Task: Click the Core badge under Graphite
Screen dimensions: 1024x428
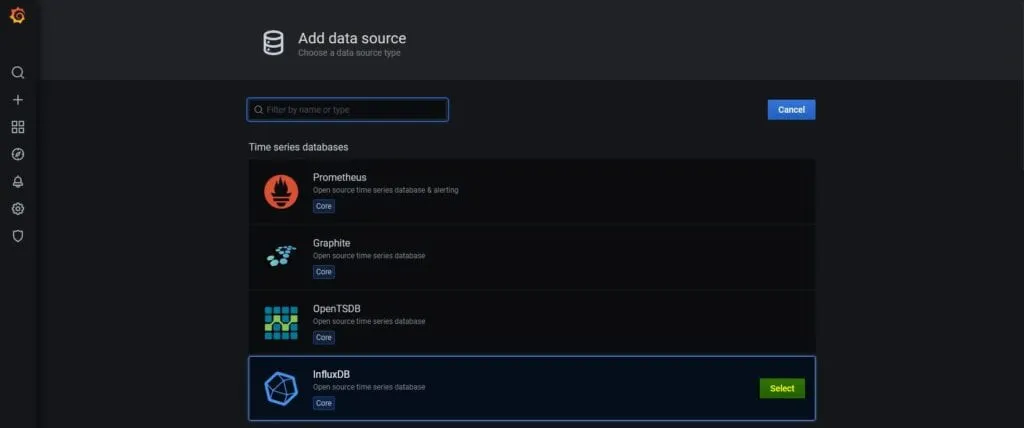Action: tap(323, 272)
